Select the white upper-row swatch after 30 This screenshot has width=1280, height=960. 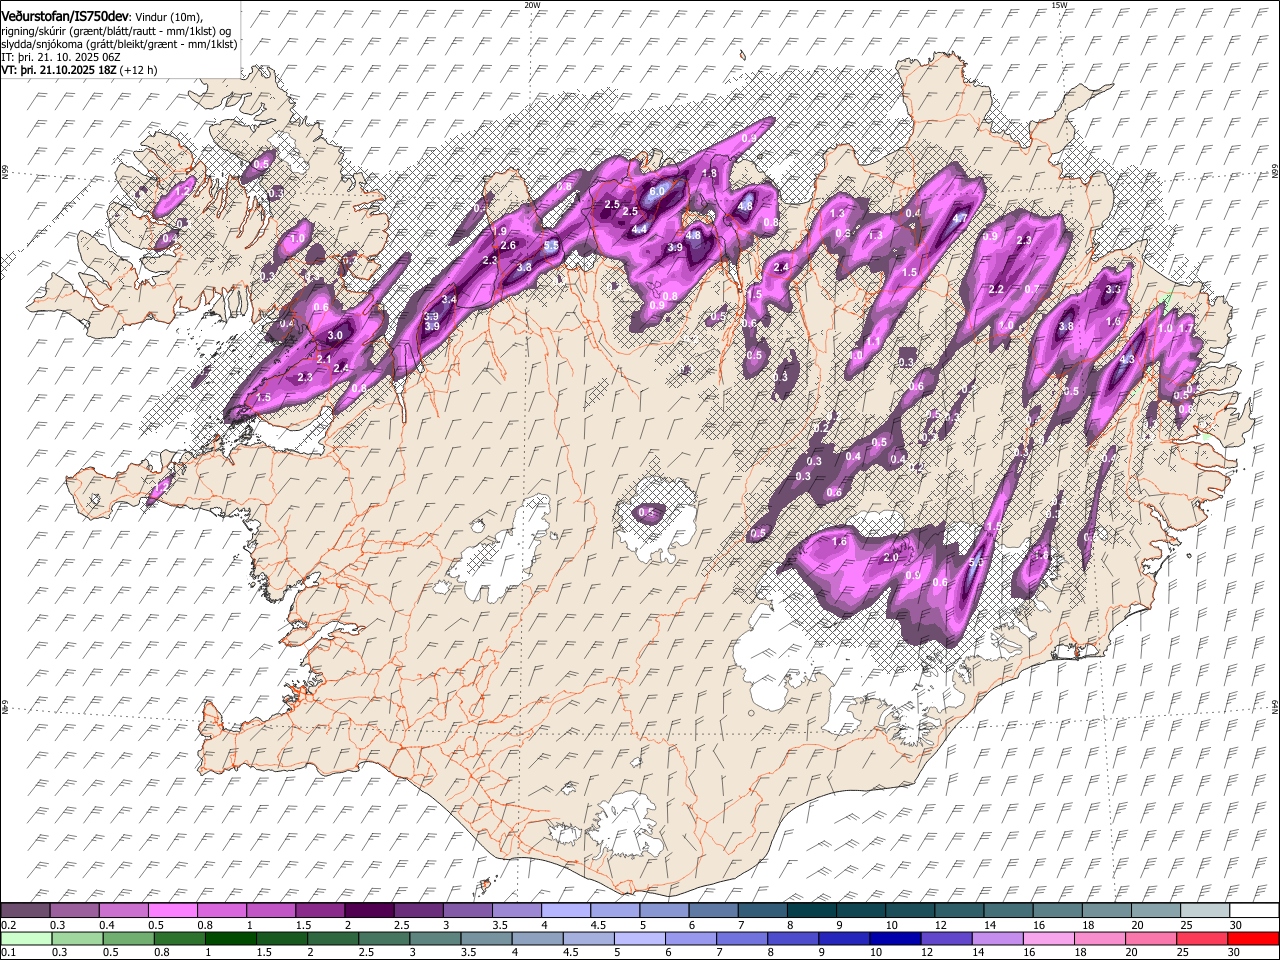pyautogui.click(x=1252, y=910)
